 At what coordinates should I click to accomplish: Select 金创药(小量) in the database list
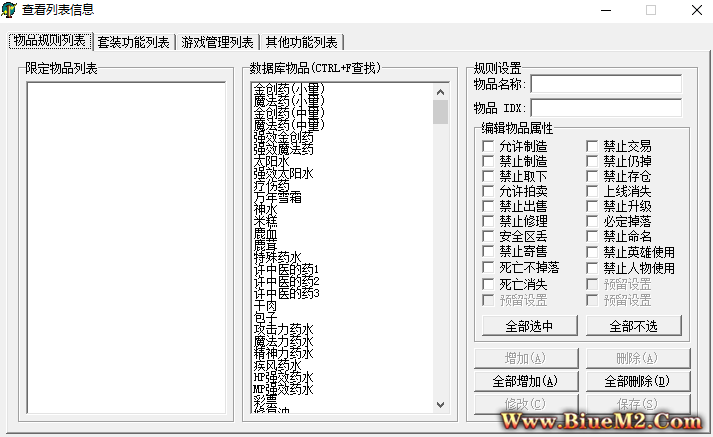pyautogui.click(x=289, y=89)
